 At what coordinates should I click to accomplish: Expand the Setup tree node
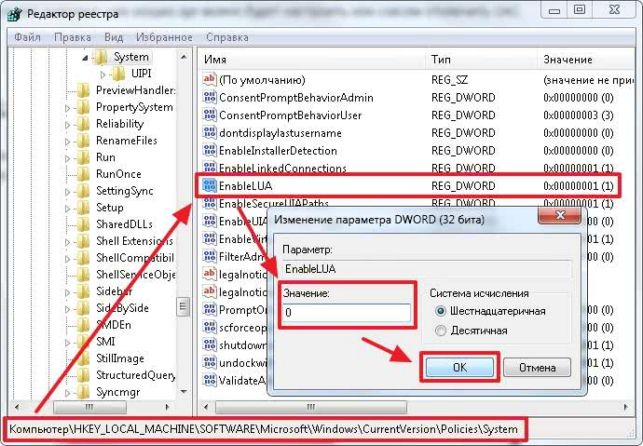[x=67, y=209]
